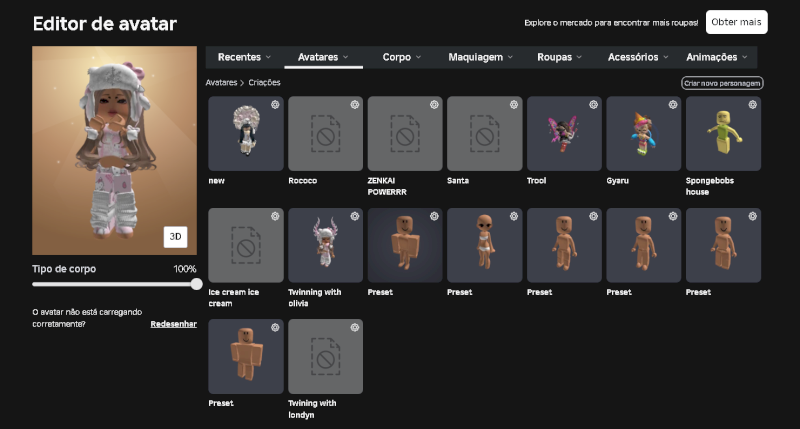Click the Tipo de corpo slider handle
The height and width of the screenshot is (429, 800).
pos(196,284)
